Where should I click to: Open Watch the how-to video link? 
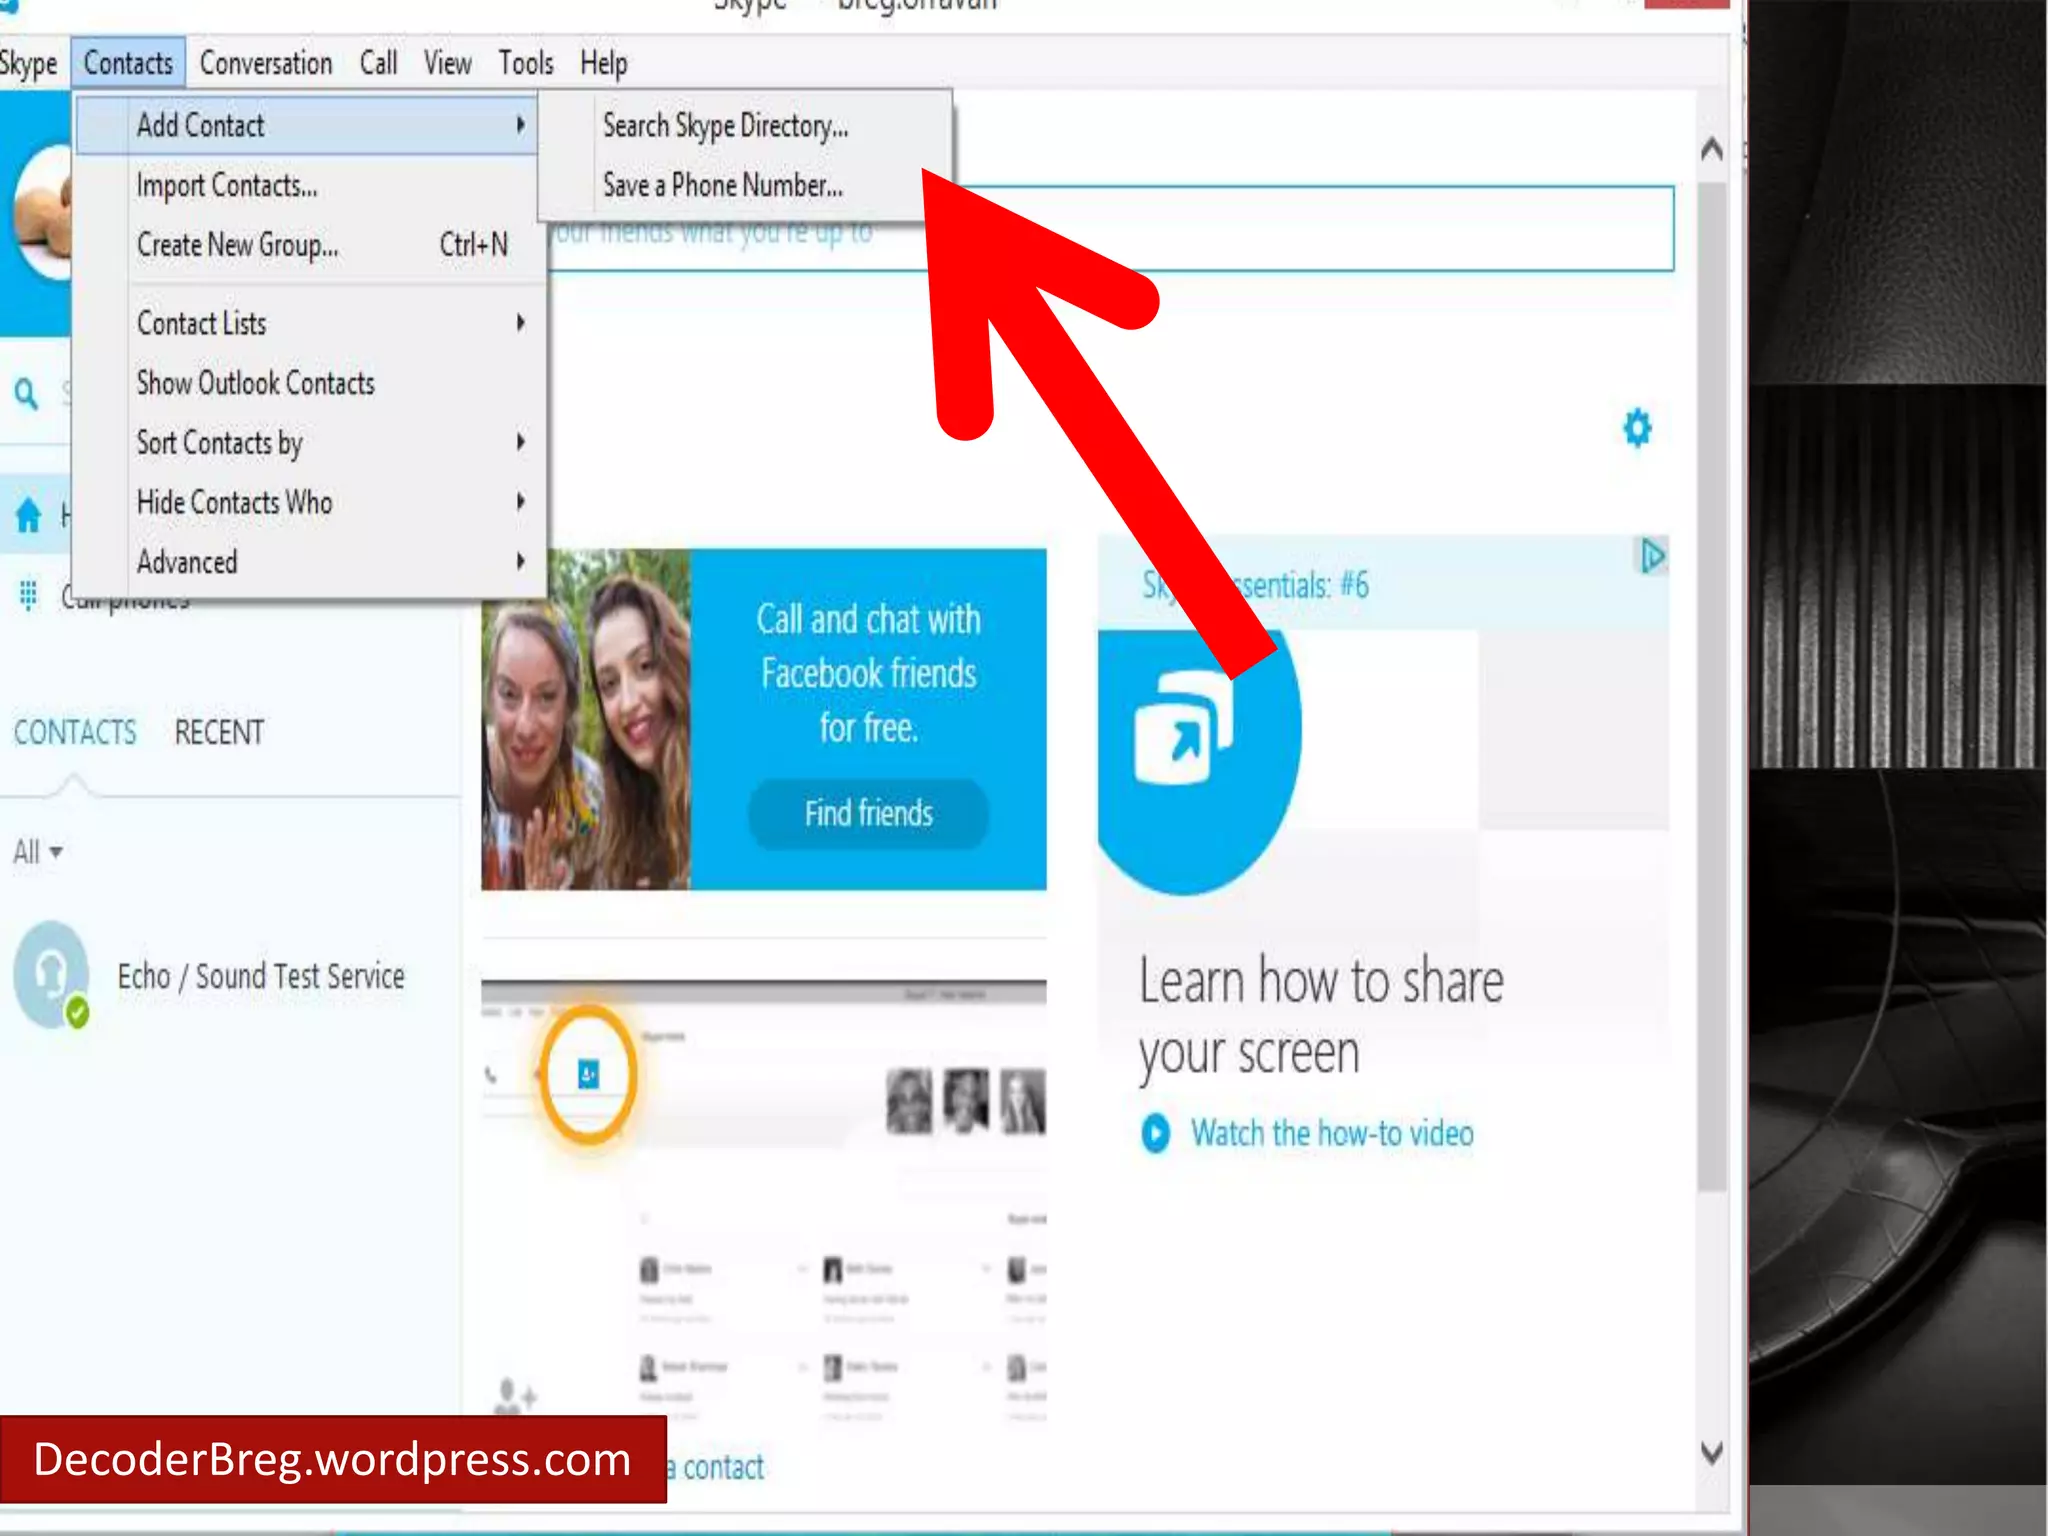[x=1332, y=1133]
